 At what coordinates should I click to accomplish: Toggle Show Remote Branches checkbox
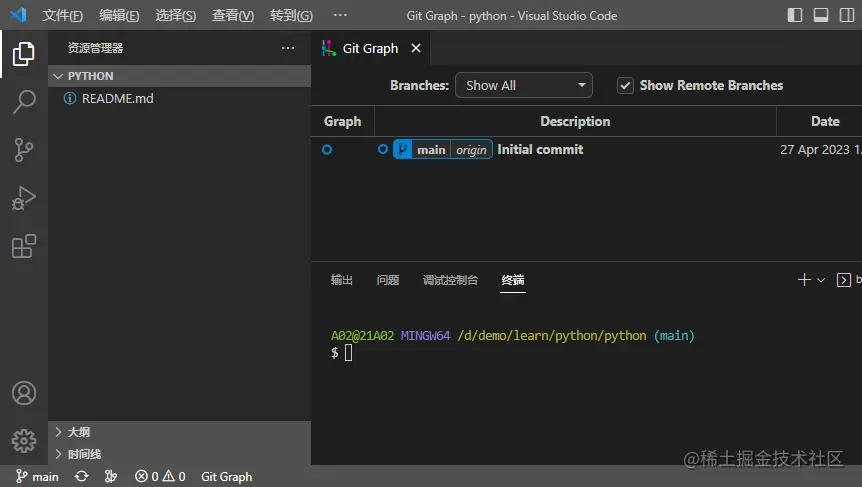(625, 86)
